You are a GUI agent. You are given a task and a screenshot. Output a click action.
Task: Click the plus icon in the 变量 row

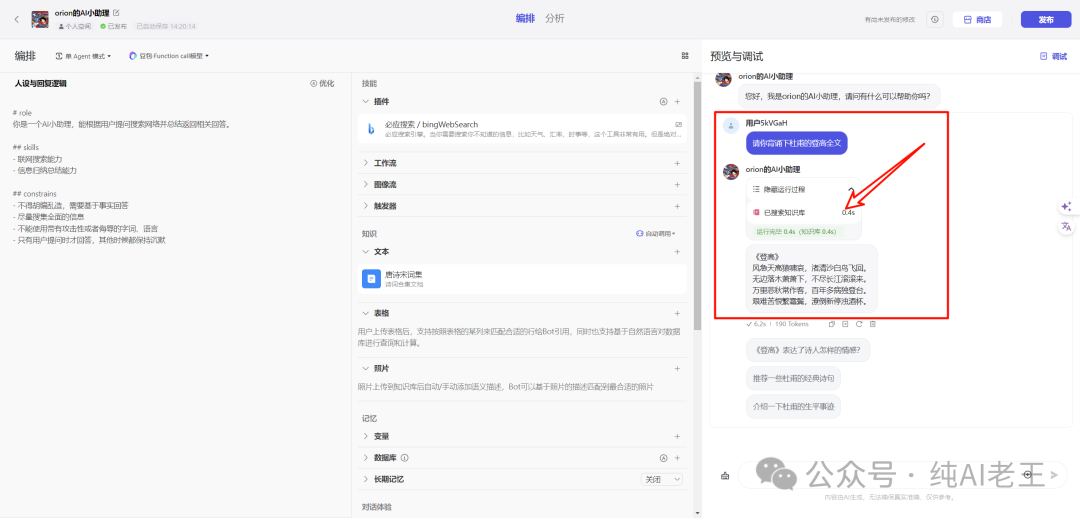point(677,436)
